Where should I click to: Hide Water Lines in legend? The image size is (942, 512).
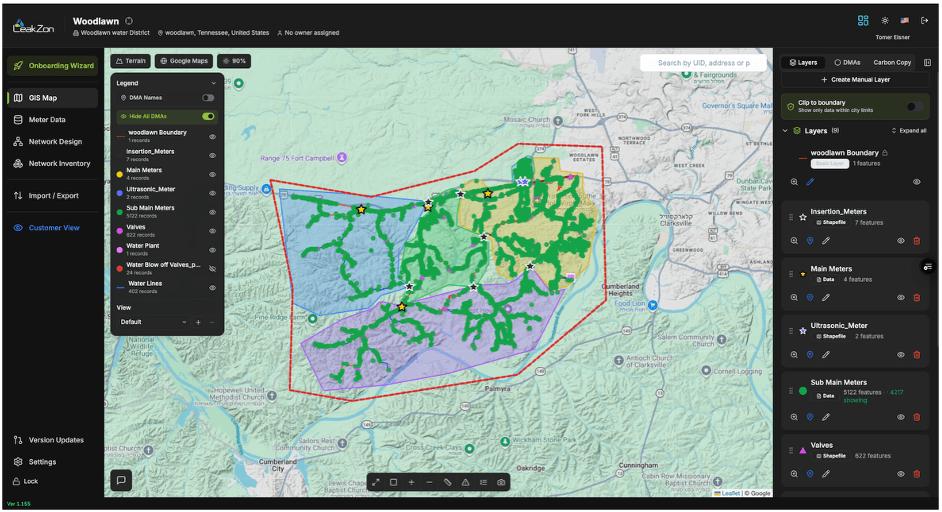(x=213, y=287)
